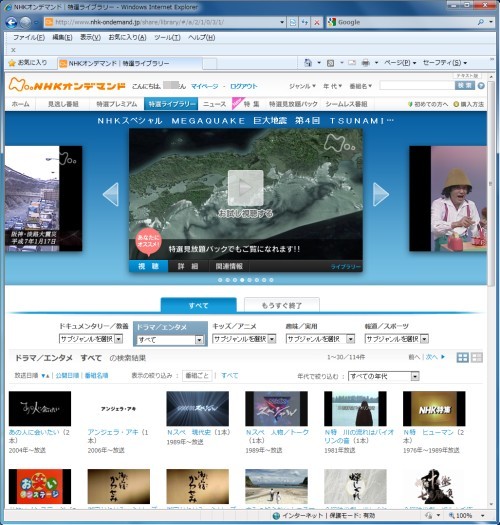The width and height of the screenshot is (500, 525).
Task: Click the Google search magnifier icon
Action: [481, 22]
